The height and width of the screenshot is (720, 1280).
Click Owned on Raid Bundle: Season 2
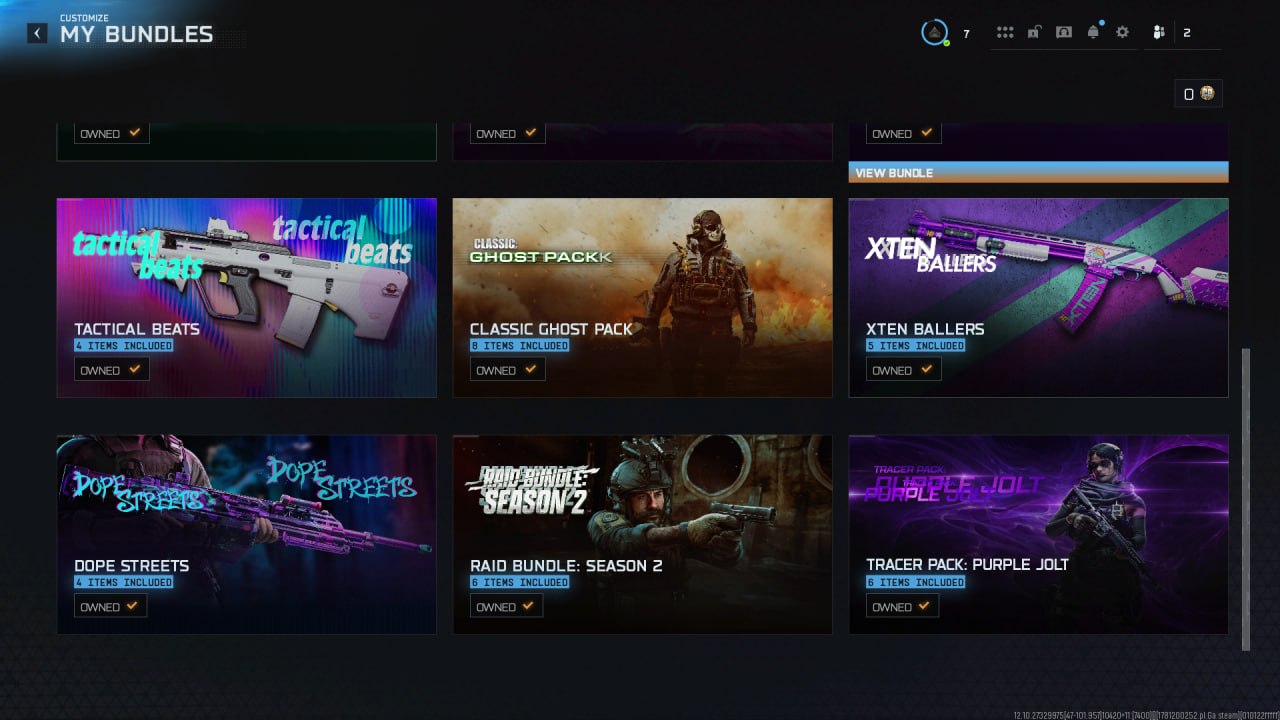click(x=506, y=606)
